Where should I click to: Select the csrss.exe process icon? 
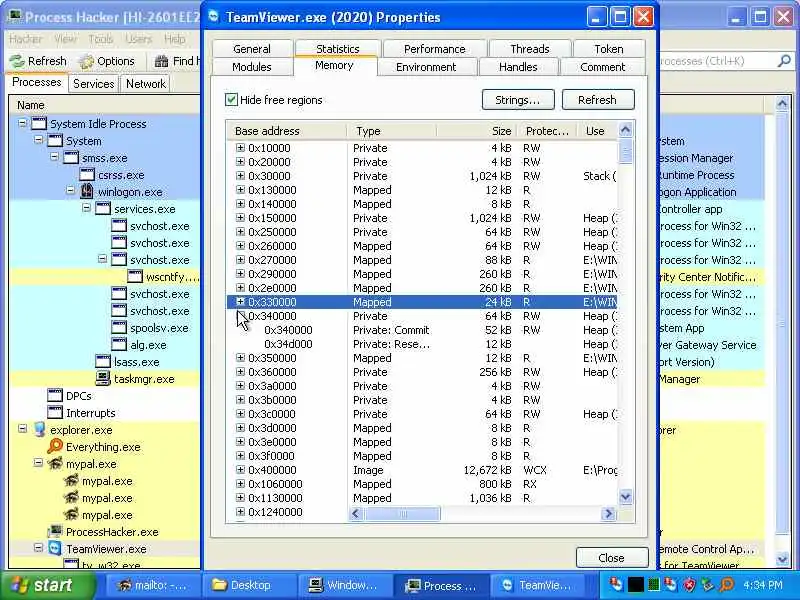click(87, 175)
